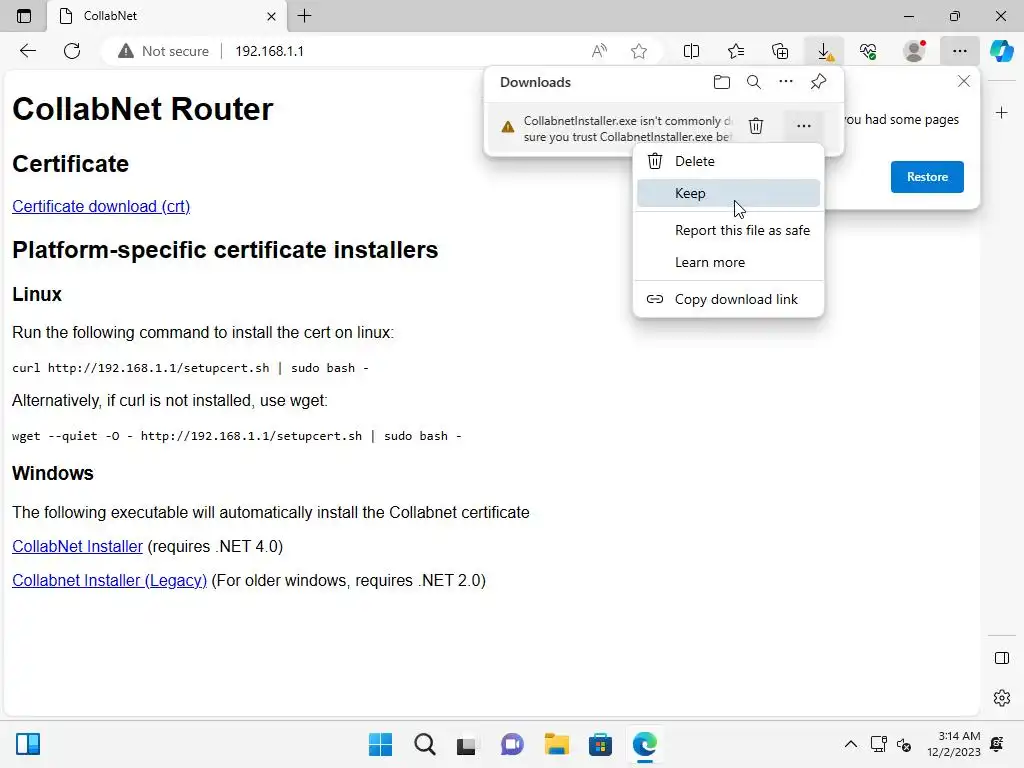Viewport: 1024px width, 768px height.
Task: Add this page to favorites with the star
Action: (x=639, y=51)
